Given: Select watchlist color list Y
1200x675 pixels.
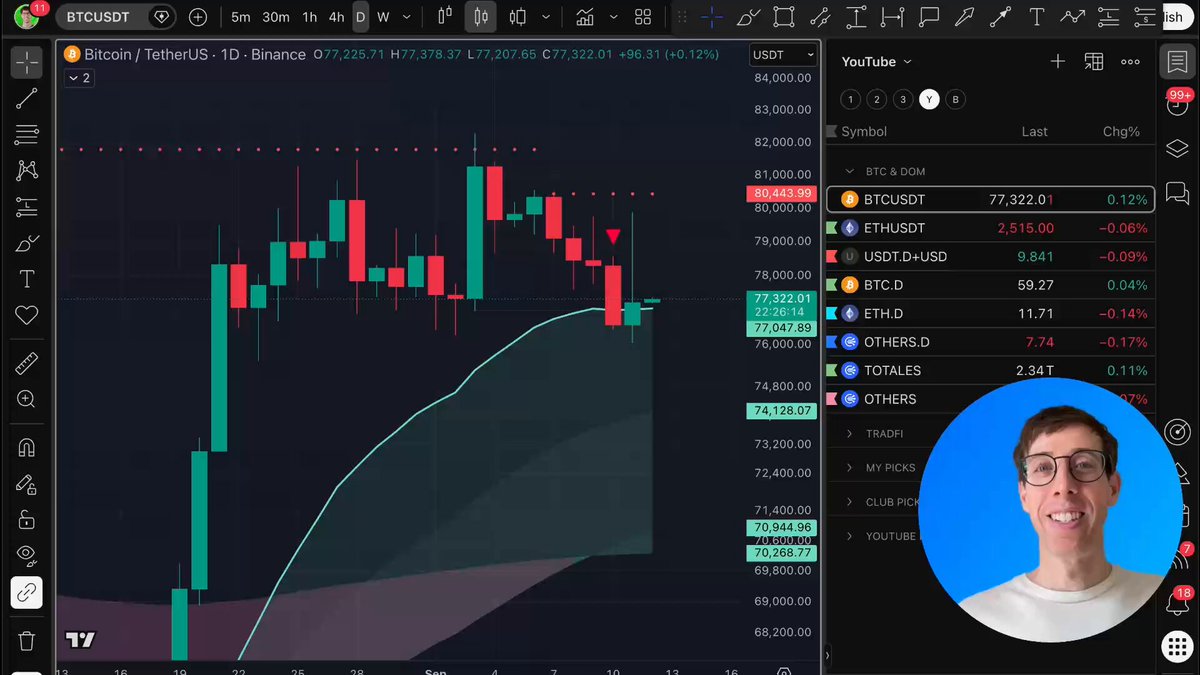Looking at the screenshot, I should [x=929, y=99].
